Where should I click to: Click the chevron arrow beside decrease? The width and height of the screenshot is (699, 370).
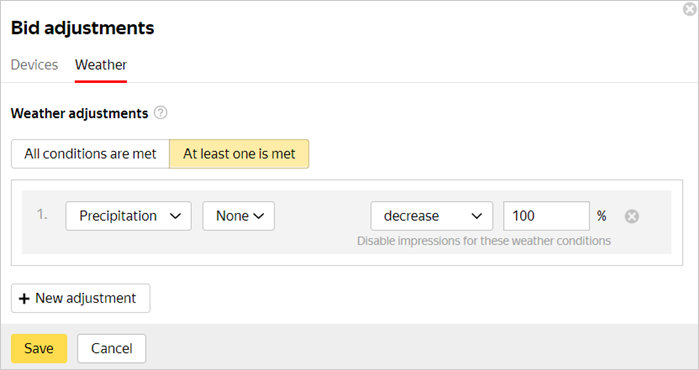point(477,216)
